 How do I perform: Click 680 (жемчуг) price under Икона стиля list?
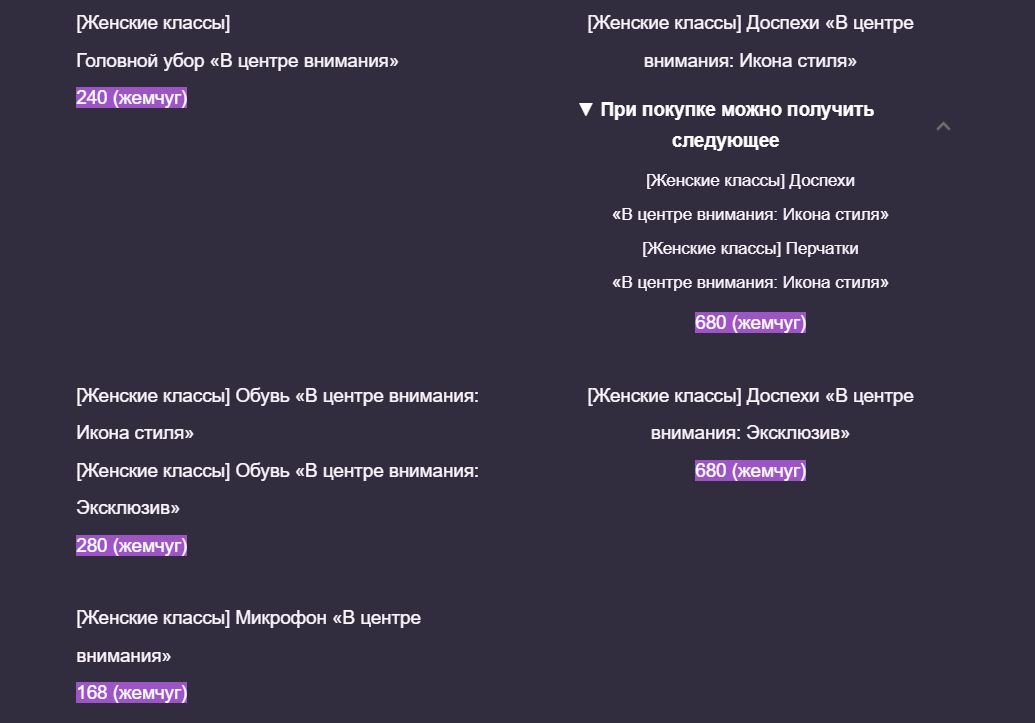(x=750, y=323)
